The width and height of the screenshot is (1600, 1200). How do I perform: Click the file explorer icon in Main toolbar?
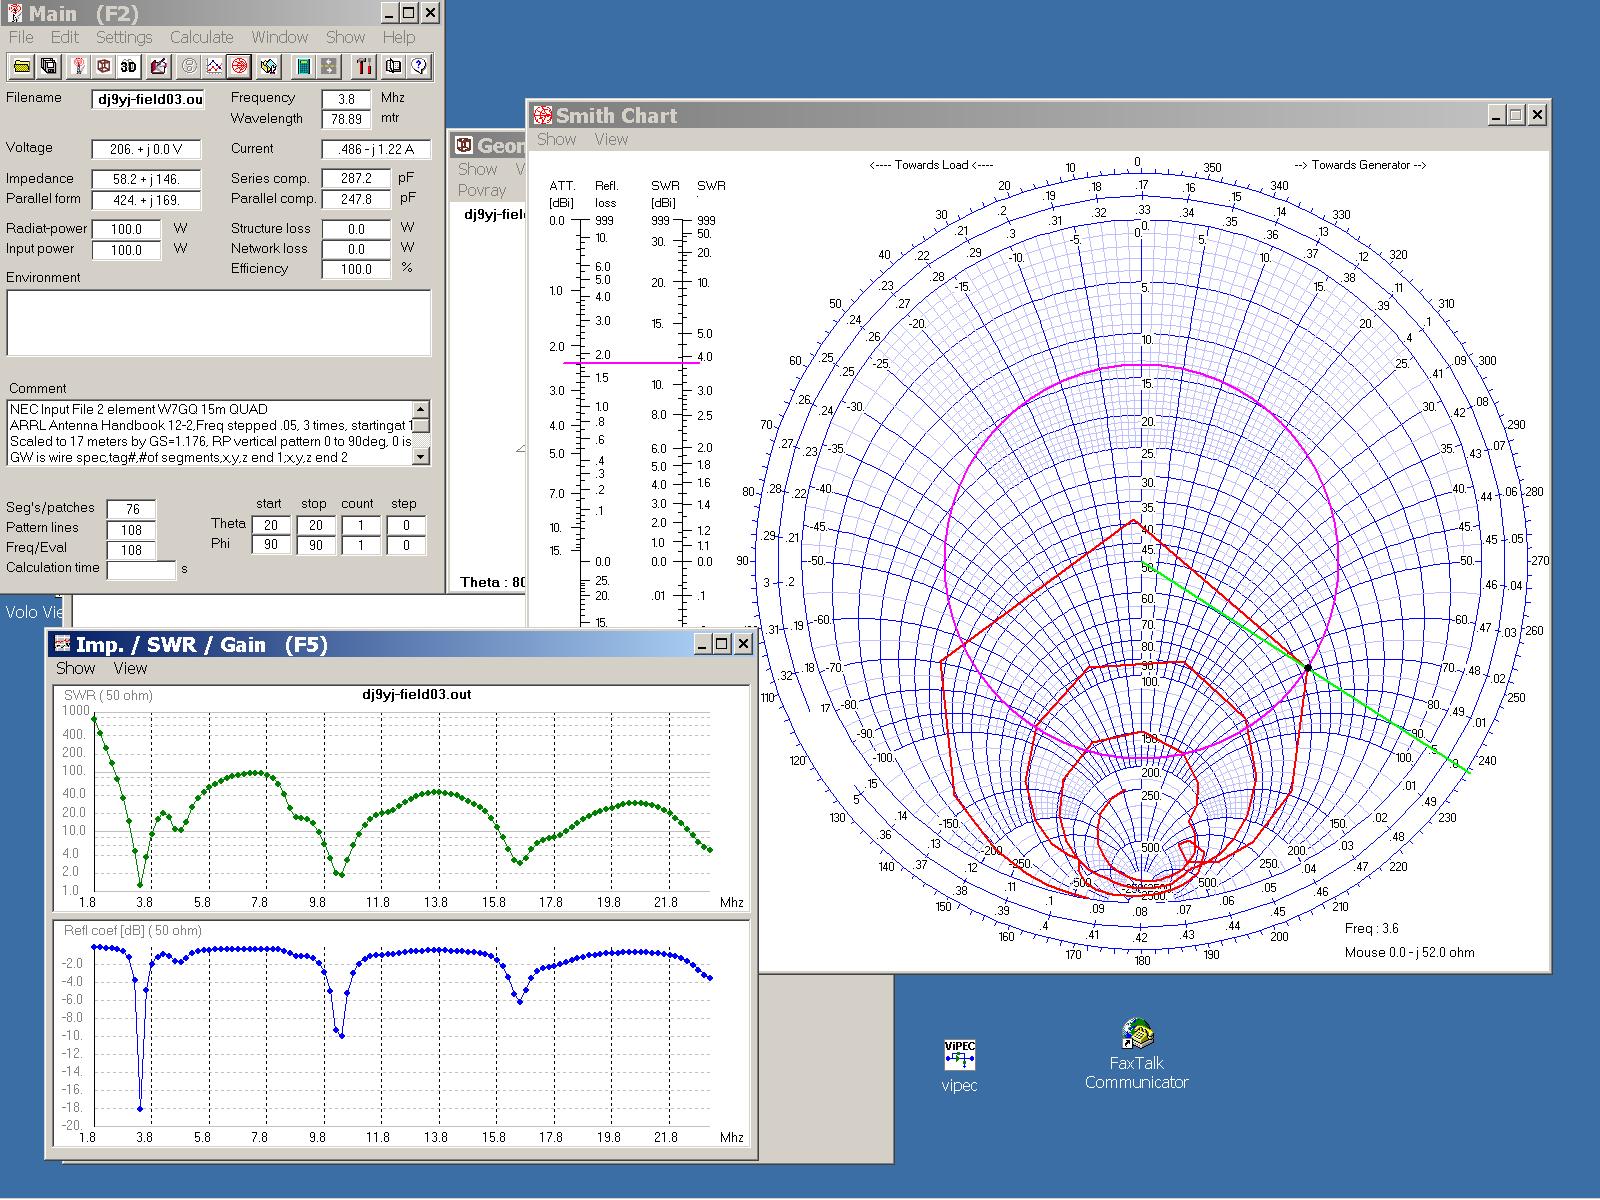tap(268, 66)
